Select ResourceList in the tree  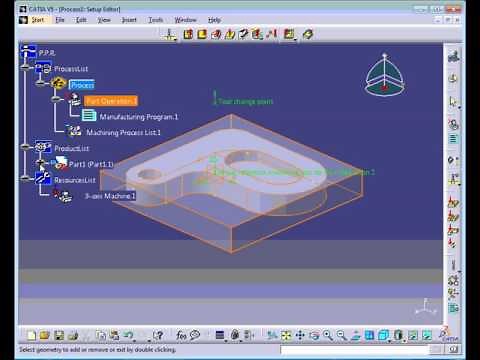coord(75,180)
